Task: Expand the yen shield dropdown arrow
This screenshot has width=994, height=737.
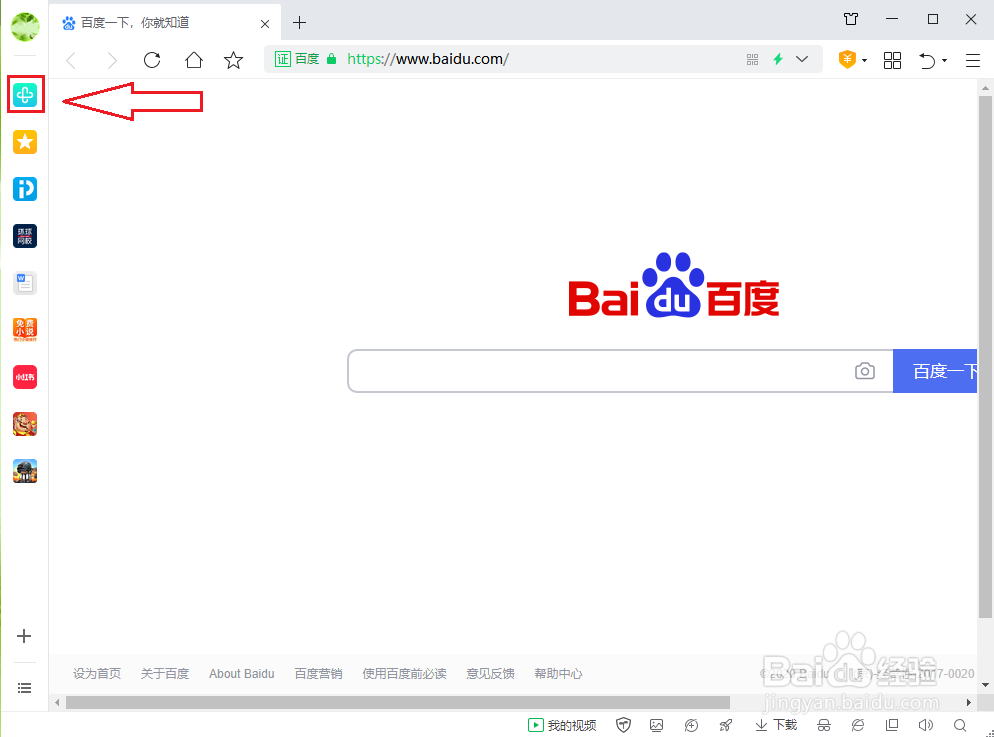Action: [x=865, y=61]
